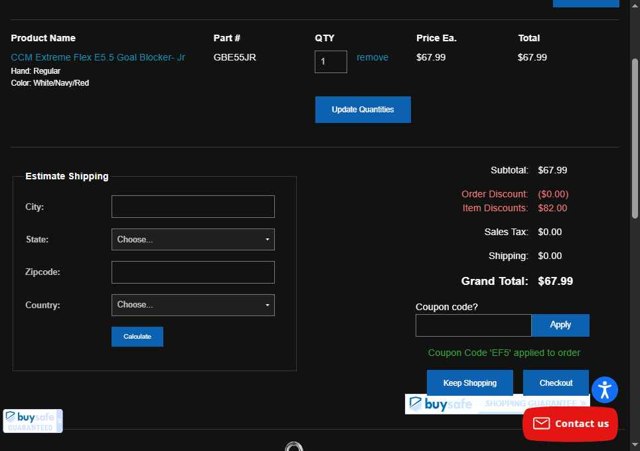
Task: Expand the Country dropdown
Action: (x=193, y=305)
